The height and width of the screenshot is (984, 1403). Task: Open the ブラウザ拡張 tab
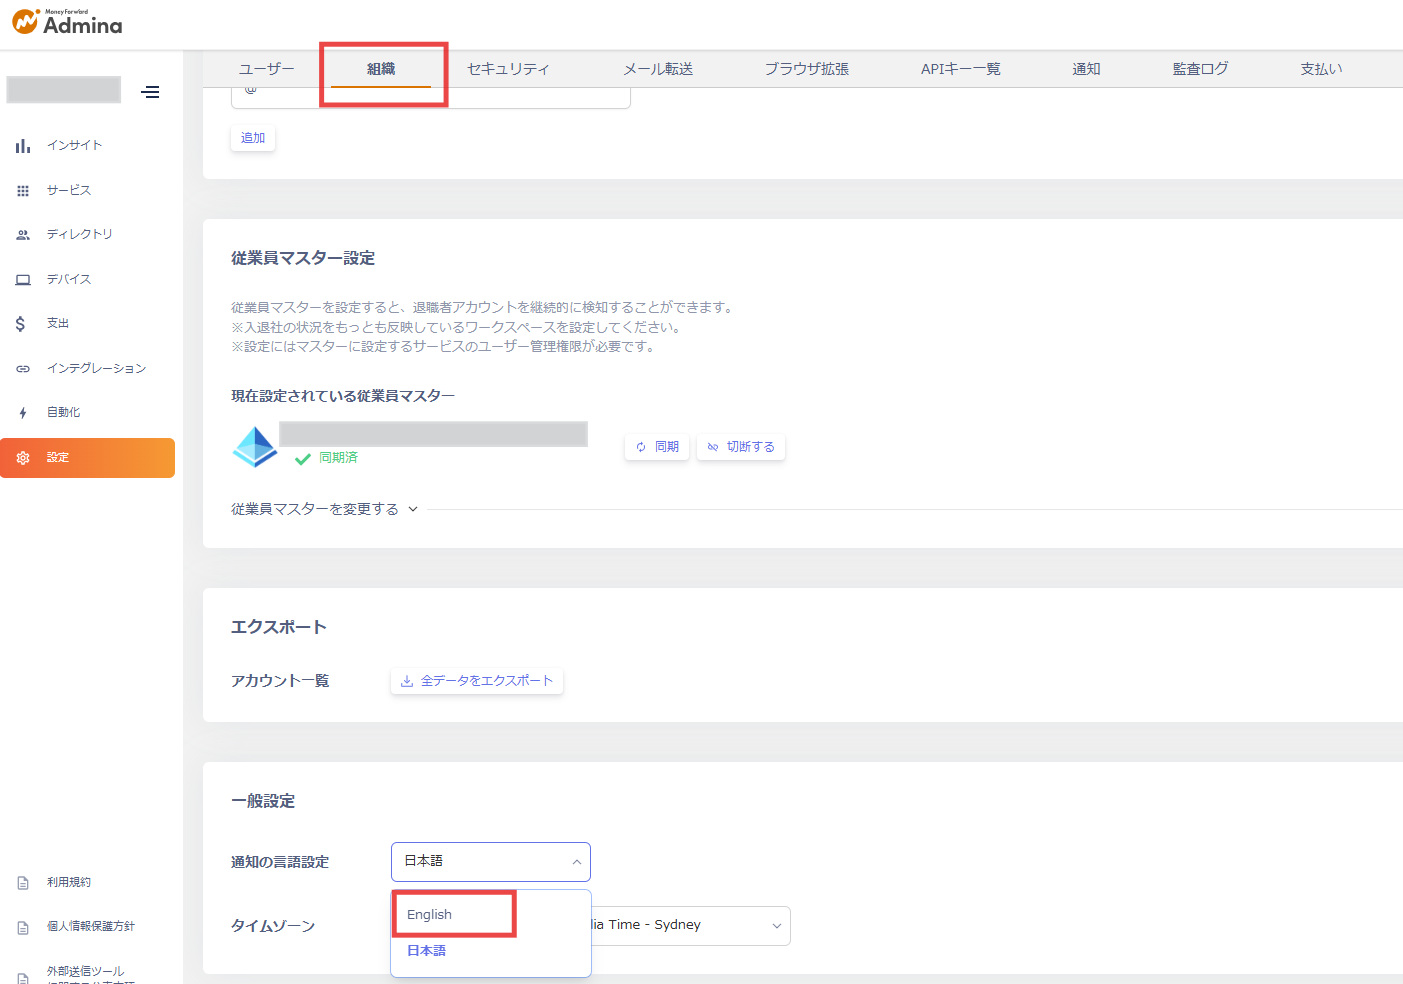(807, 69)
